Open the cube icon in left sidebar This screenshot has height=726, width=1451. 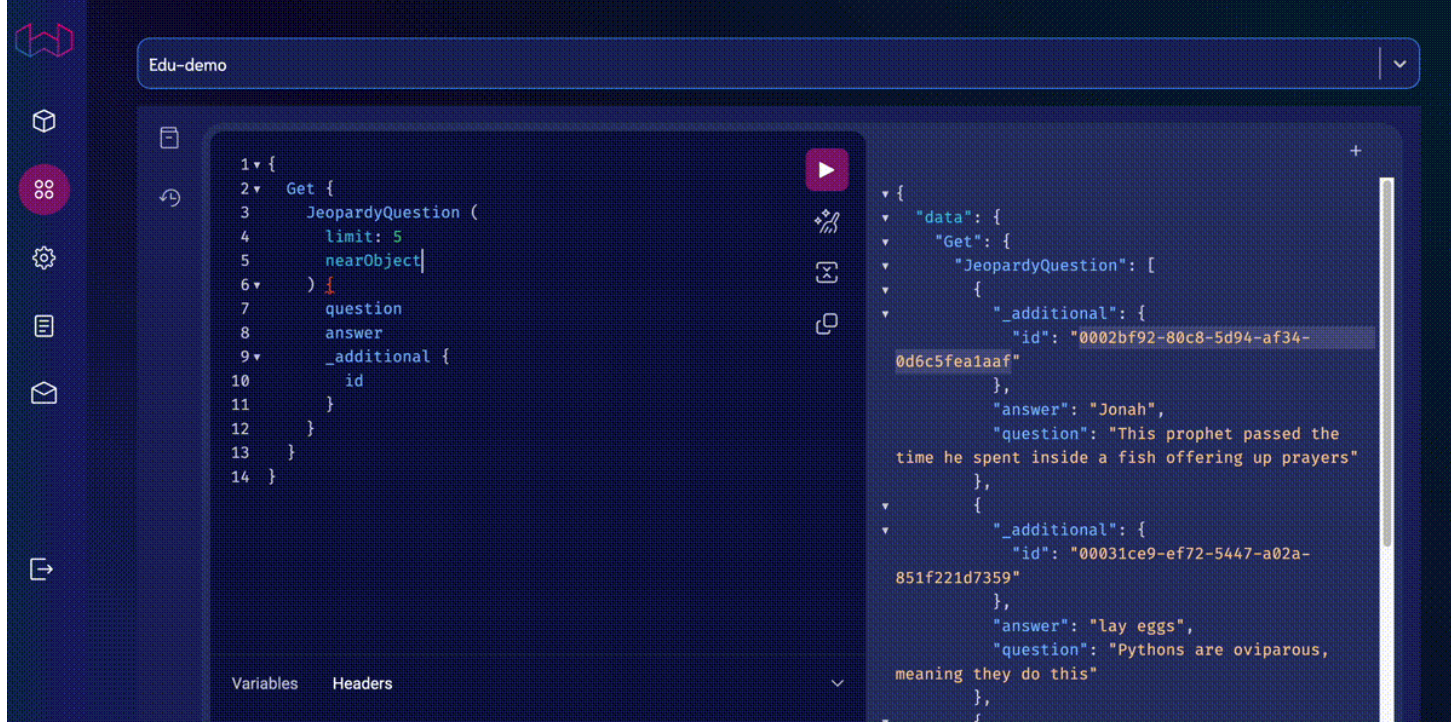(x=44, y=122)
